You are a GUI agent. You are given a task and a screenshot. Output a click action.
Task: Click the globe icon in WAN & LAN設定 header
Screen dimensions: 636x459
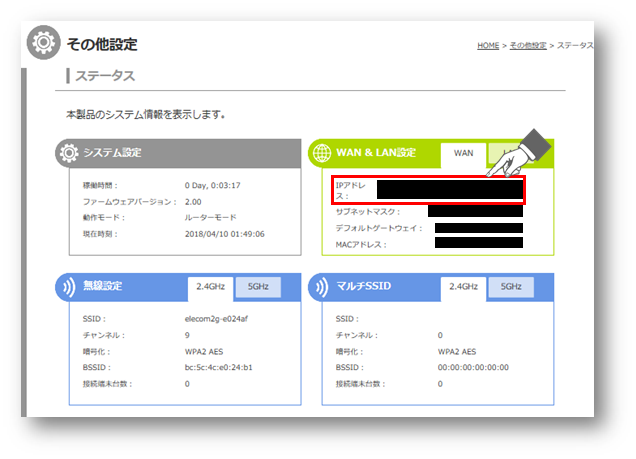(x=322, y=153)
